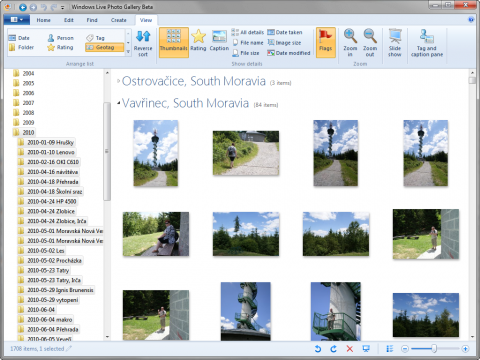Open the Home ribbon tab
The image size is (480, 360).
click(43, 20)
